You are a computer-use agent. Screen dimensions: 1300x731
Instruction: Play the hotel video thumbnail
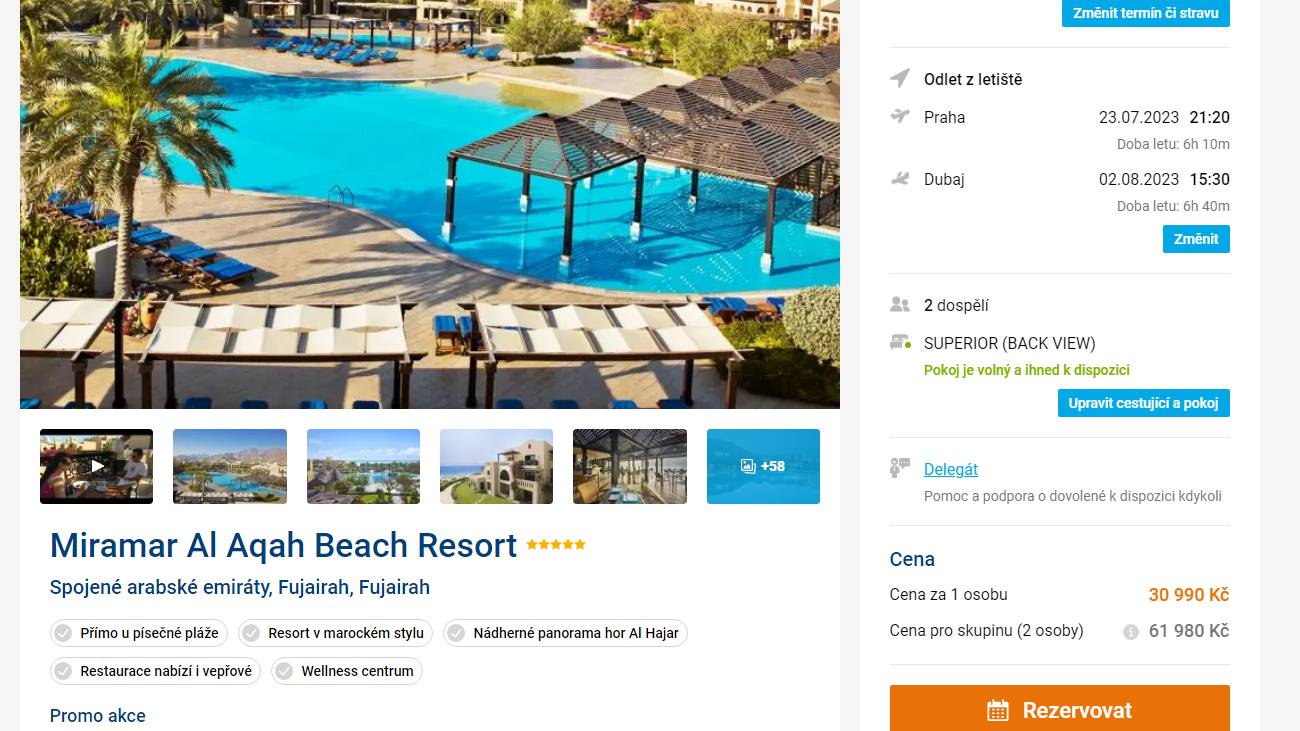[97, 466]
